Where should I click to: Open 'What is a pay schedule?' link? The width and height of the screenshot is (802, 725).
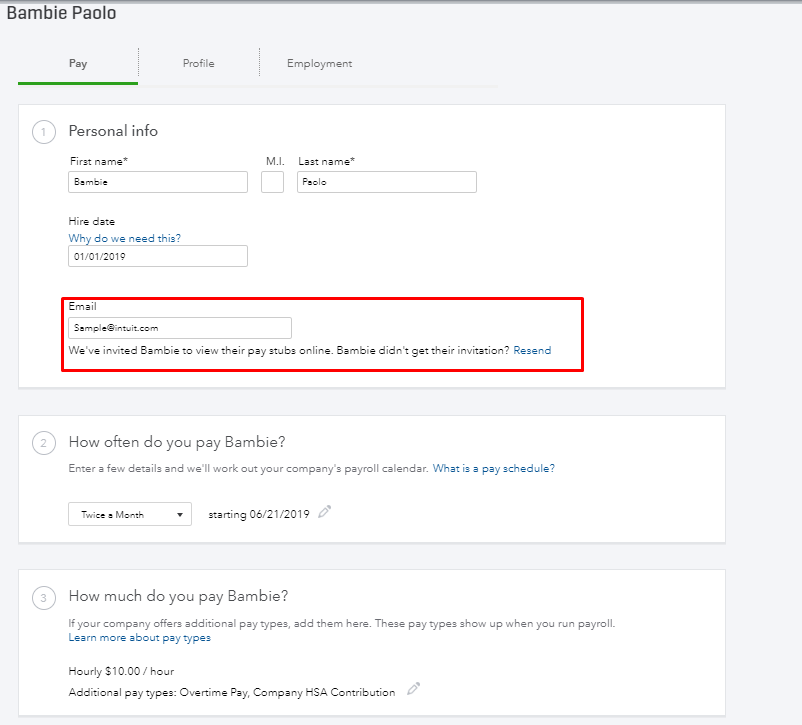coord(493,468)
